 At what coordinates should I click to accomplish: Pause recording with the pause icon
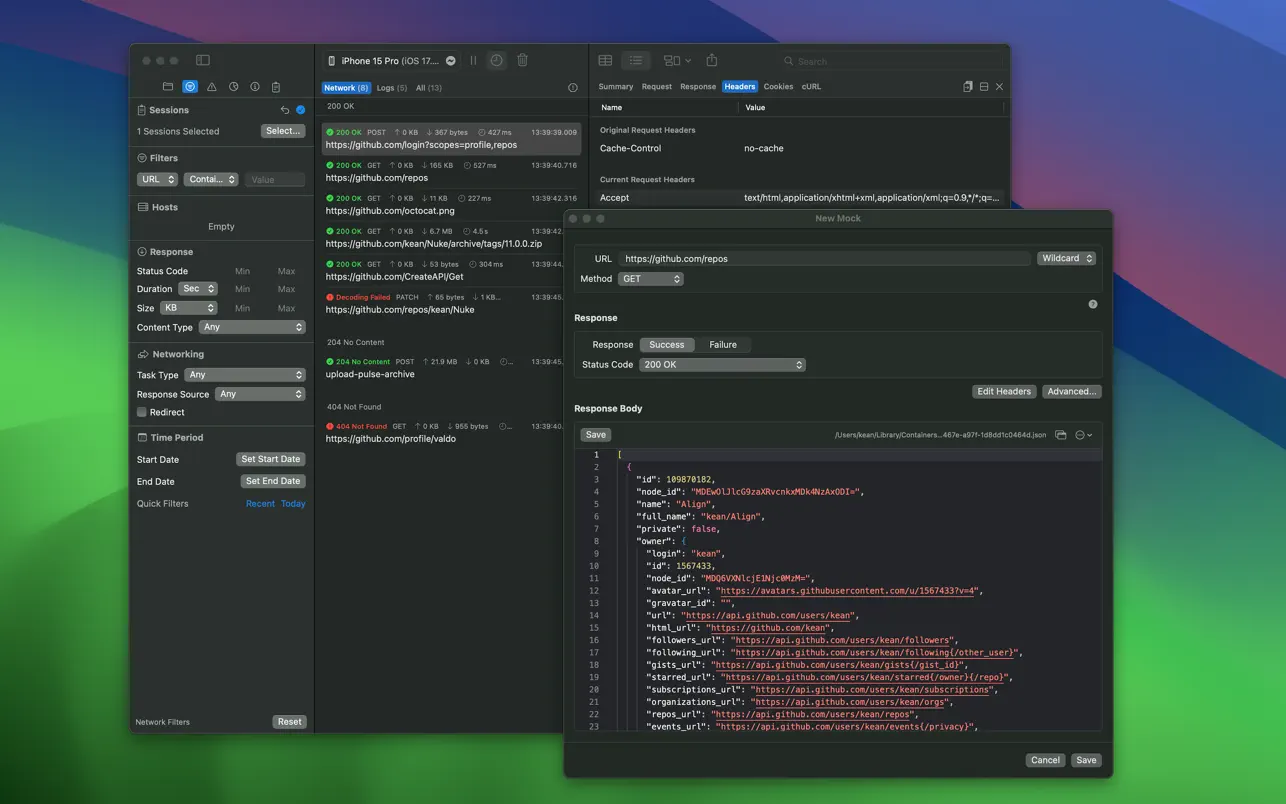[474, 60]
